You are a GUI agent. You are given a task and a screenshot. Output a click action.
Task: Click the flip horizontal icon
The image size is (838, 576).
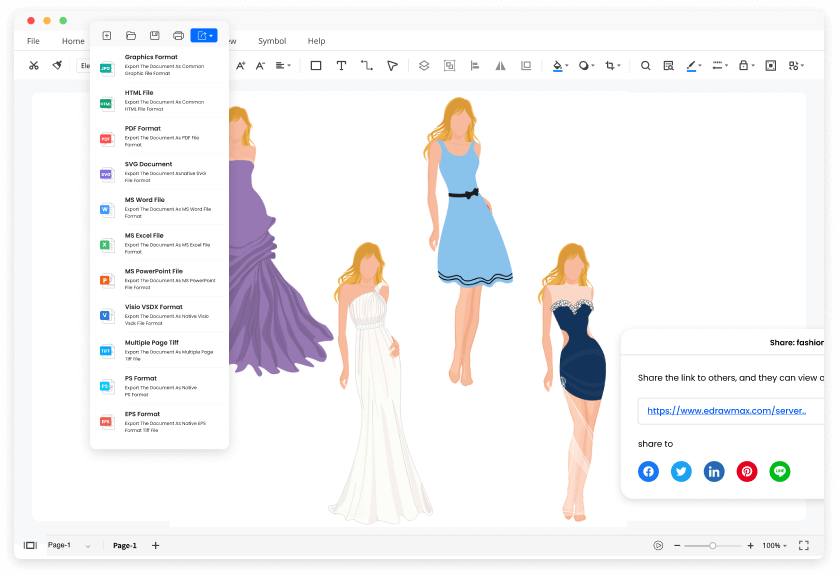tap(500, 66)
